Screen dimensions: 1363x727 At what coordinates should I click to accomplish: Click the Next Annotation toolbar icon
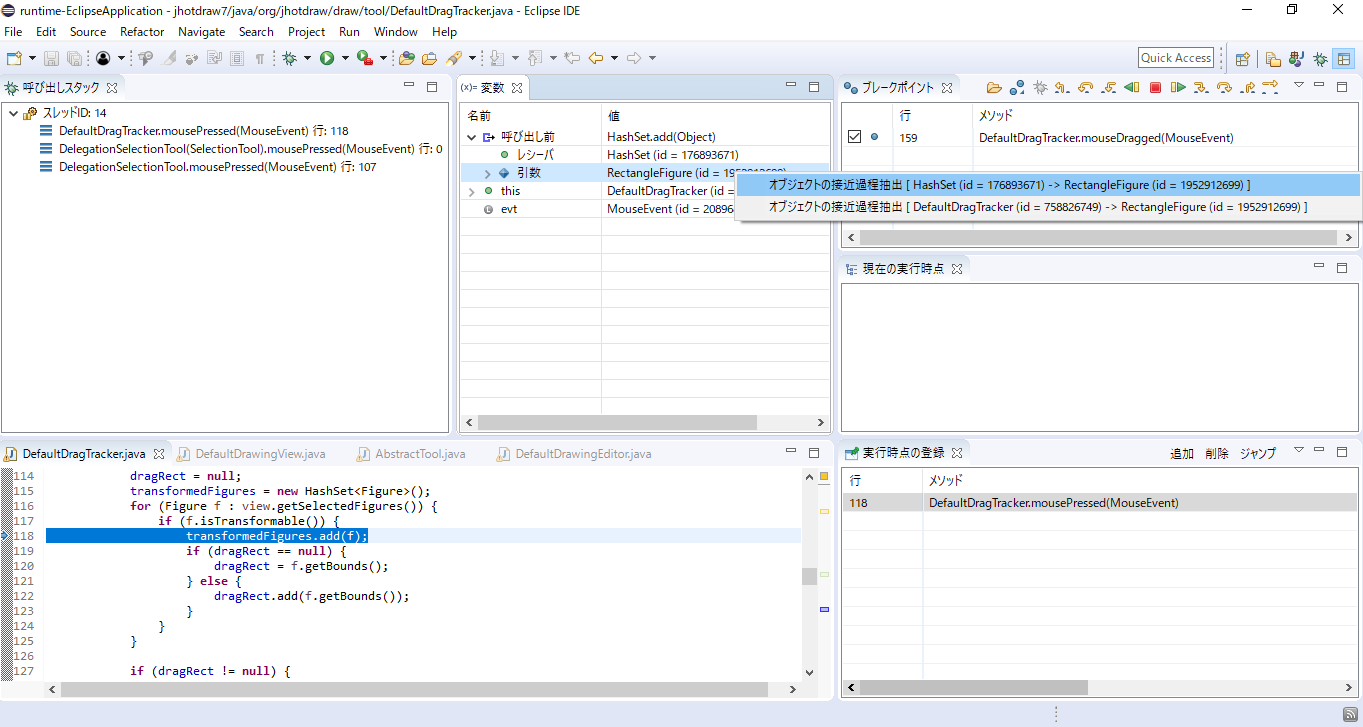click(x=497, y=58)
